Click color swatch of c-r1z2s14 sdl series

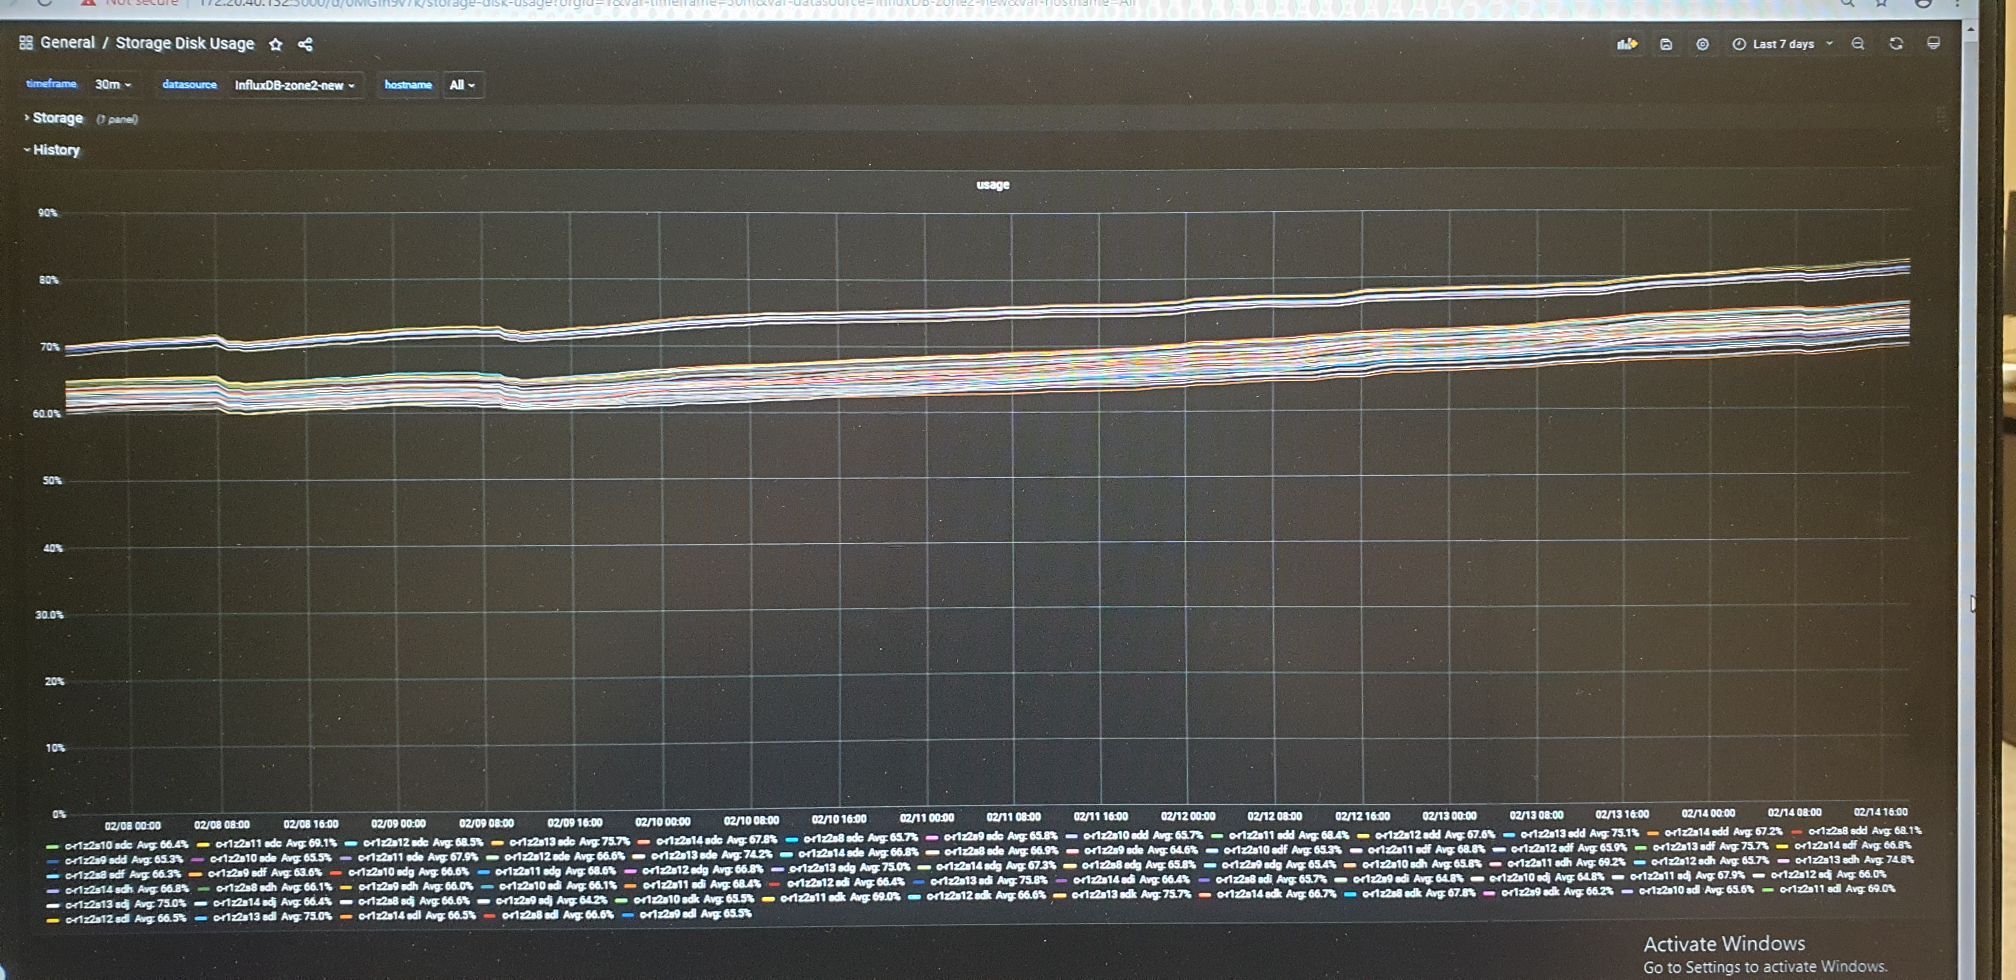[346, 917]
